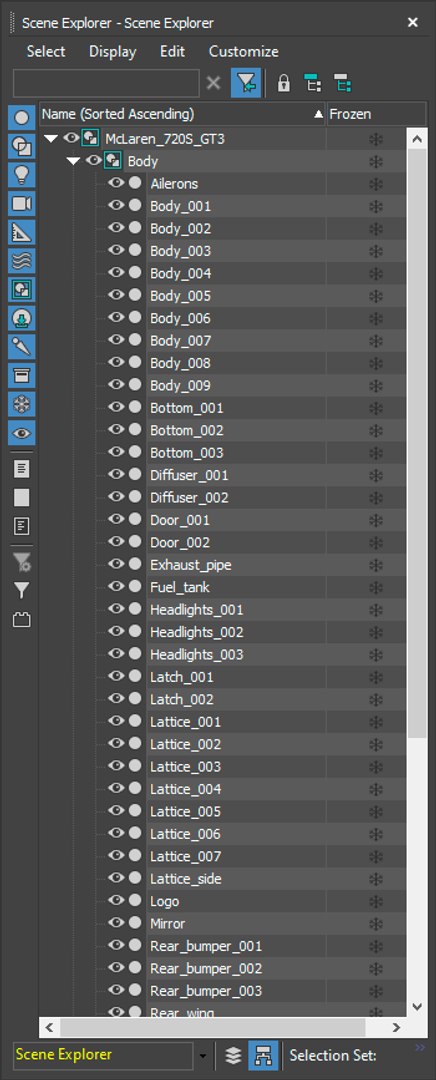Toggle Display Helpers filter icon
Screen dimensions: 436x1080
click(x=21, y=232)
